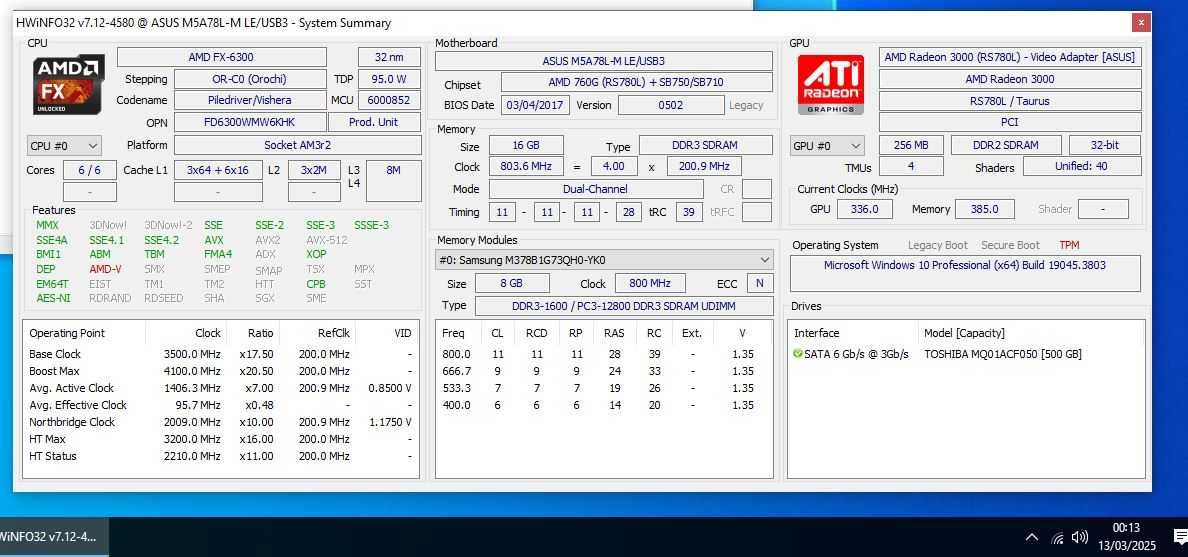The width and height of the screenshot is (1188, 557).
Task: Click the GPU clock 336.0 value
Action: [x=864, y=209]
